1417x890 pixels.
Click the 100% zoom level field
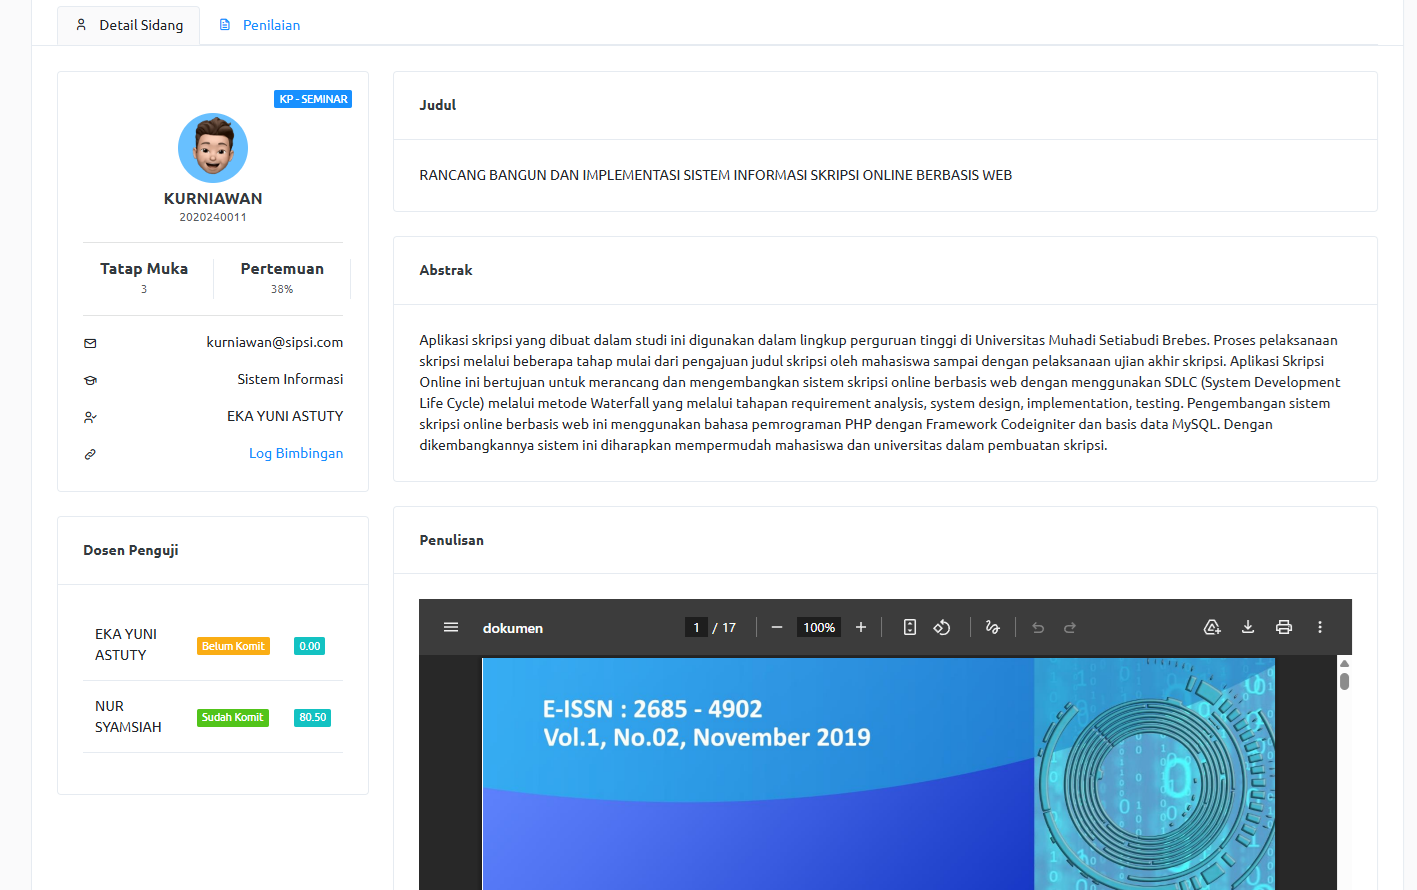coord(819,627)
